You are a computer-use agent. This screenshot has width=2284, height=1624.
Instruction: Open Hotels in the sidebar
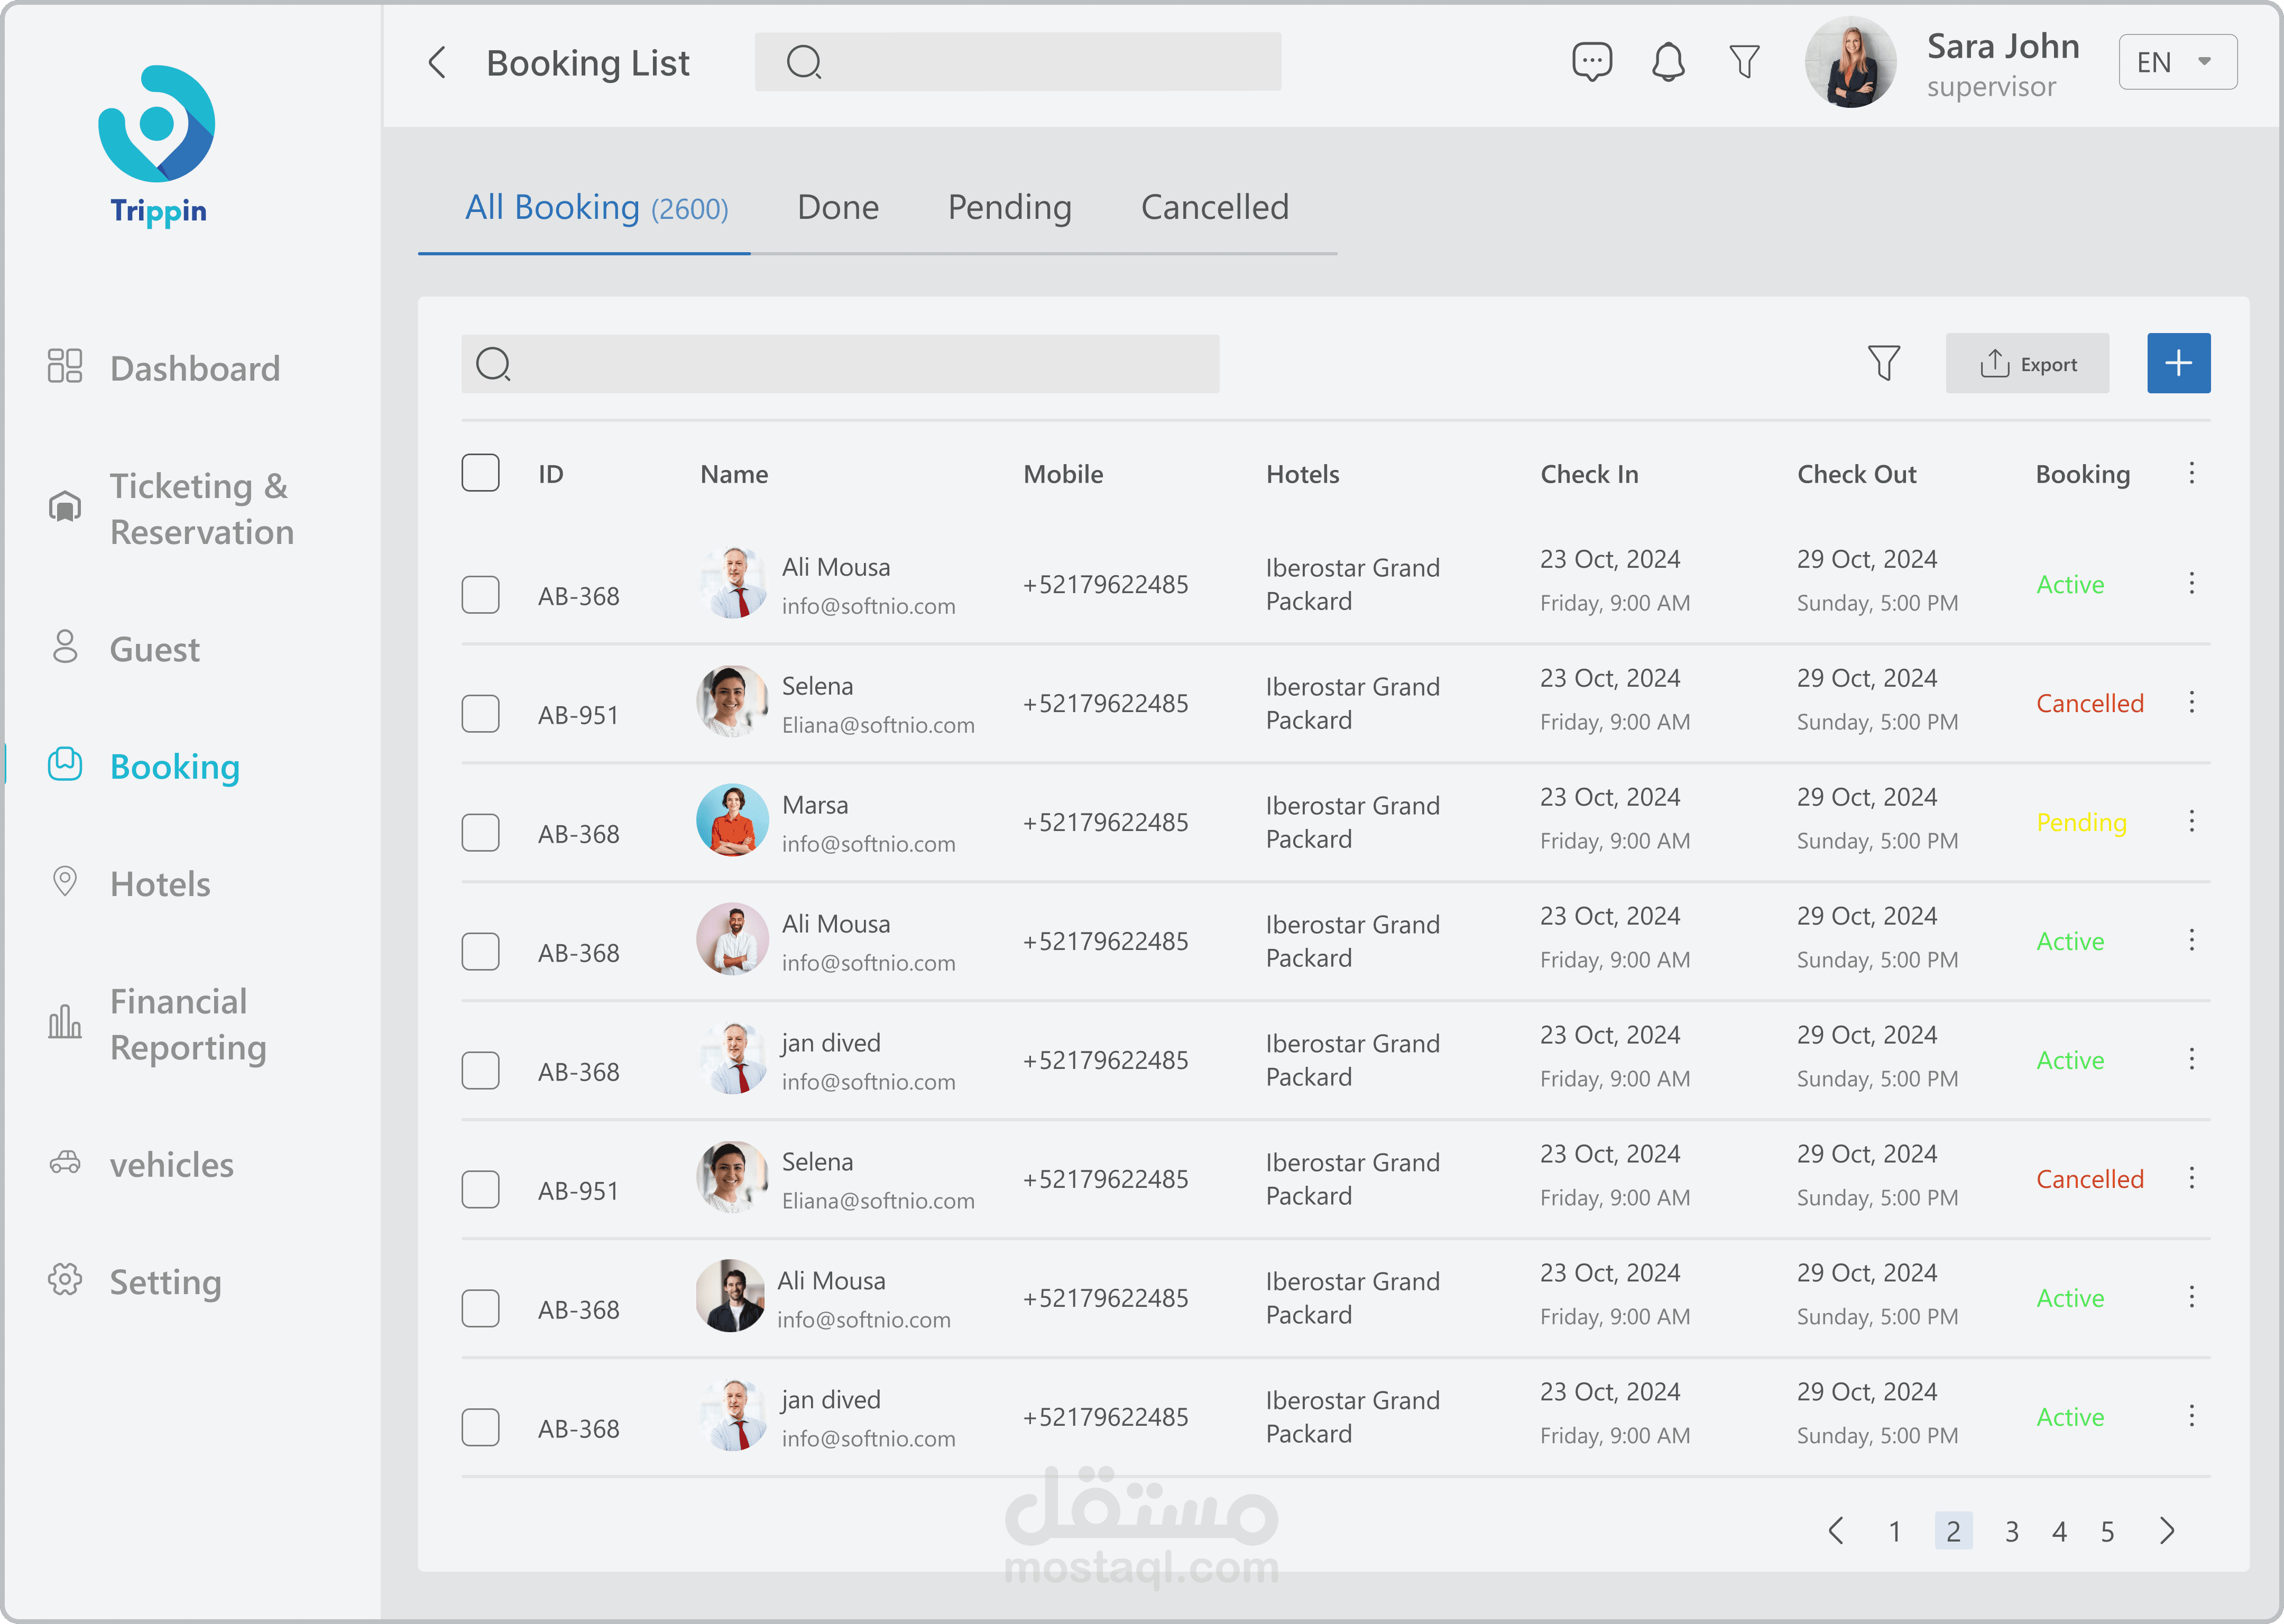160,884
